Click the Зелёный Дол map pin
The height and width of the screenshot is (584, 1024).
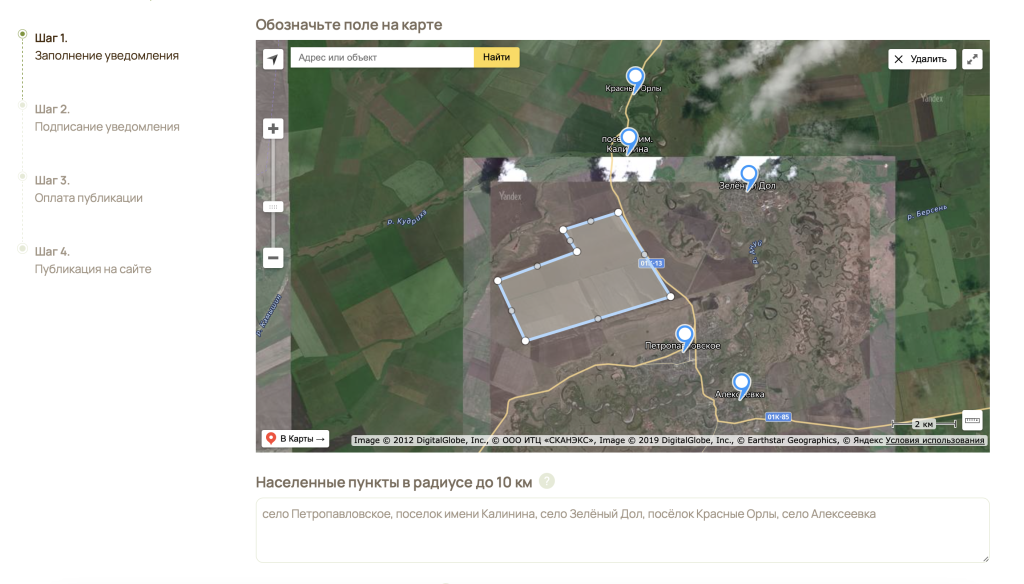pos(748,176)
